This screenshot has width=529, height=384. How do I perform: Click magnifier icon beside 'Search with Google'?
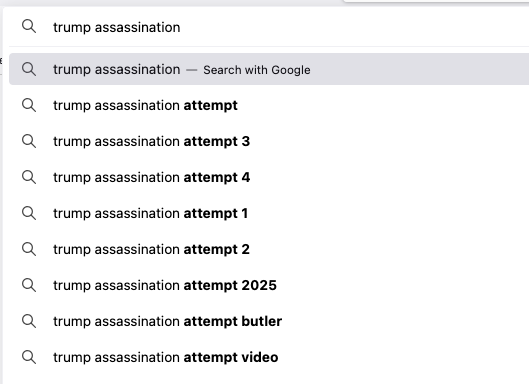(x=29, y=69)
